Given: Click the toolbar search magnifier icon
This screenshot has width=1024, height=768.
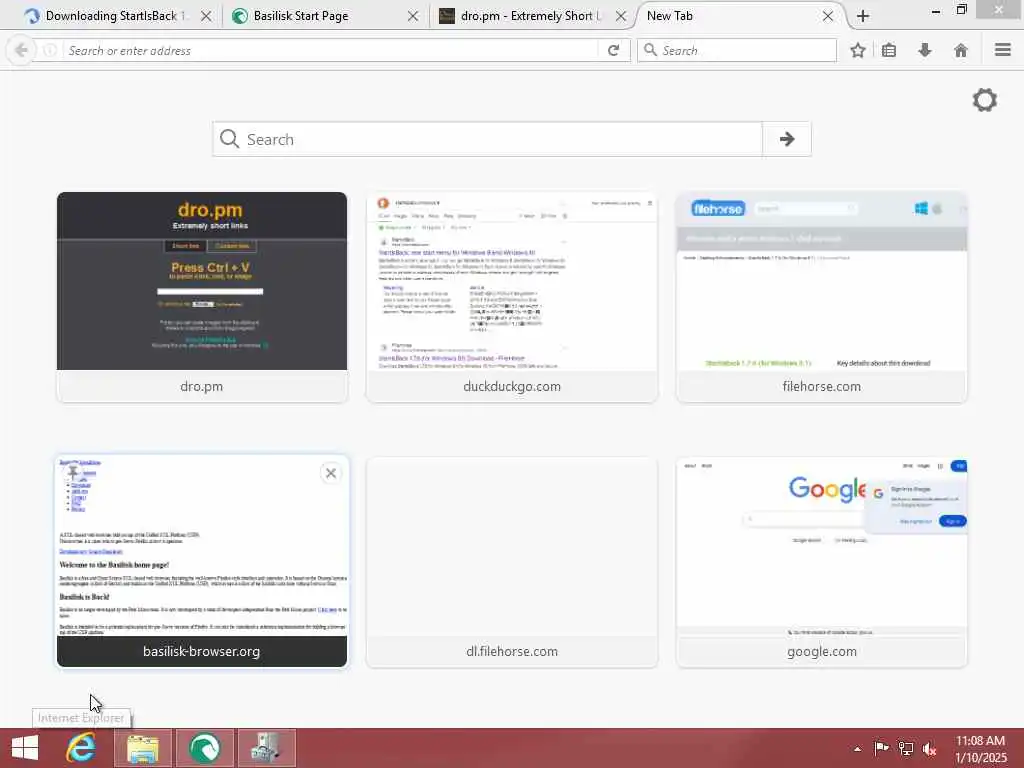Looking at the screenshot, I should coord(650,50).
